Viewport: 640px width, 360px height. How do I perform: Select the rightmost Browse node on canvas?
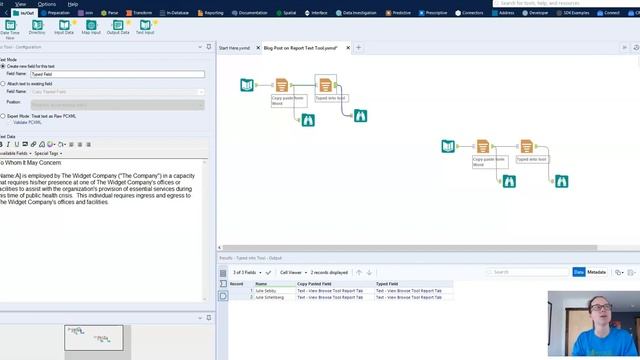562,181
